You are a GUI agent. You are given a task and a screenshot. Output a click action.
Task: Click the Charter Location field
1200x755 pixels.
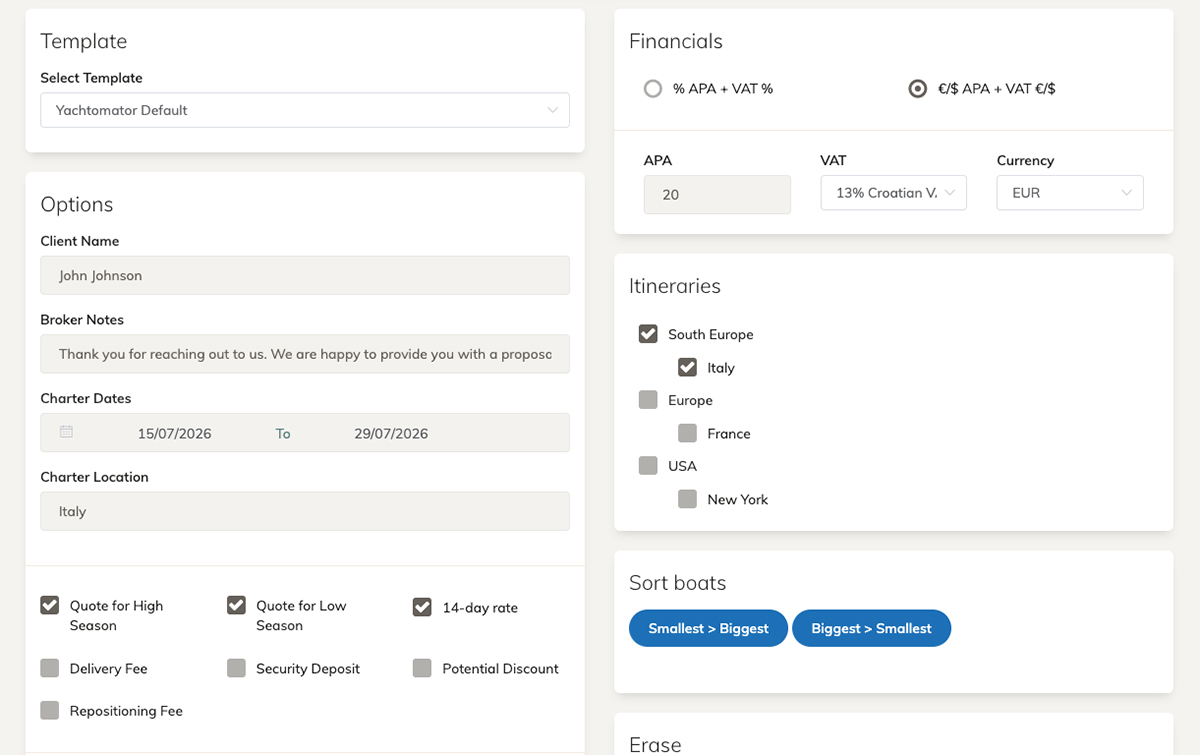[305, 511]
